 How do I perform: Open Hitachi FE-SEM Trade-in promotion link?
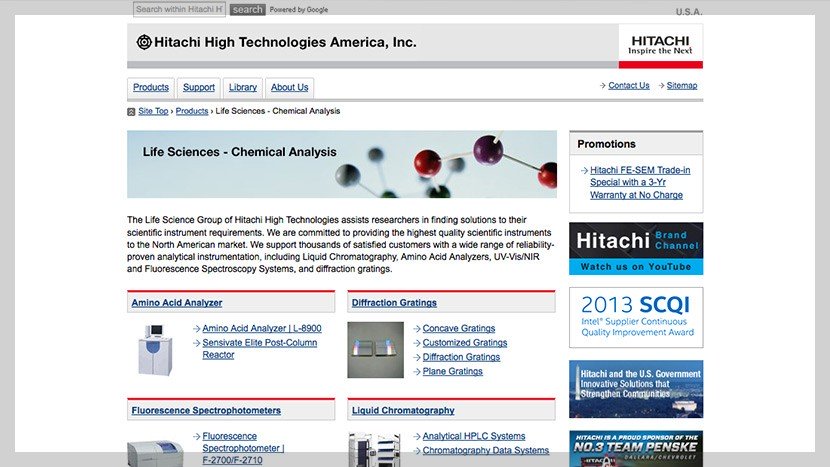(x=640, y=183)
